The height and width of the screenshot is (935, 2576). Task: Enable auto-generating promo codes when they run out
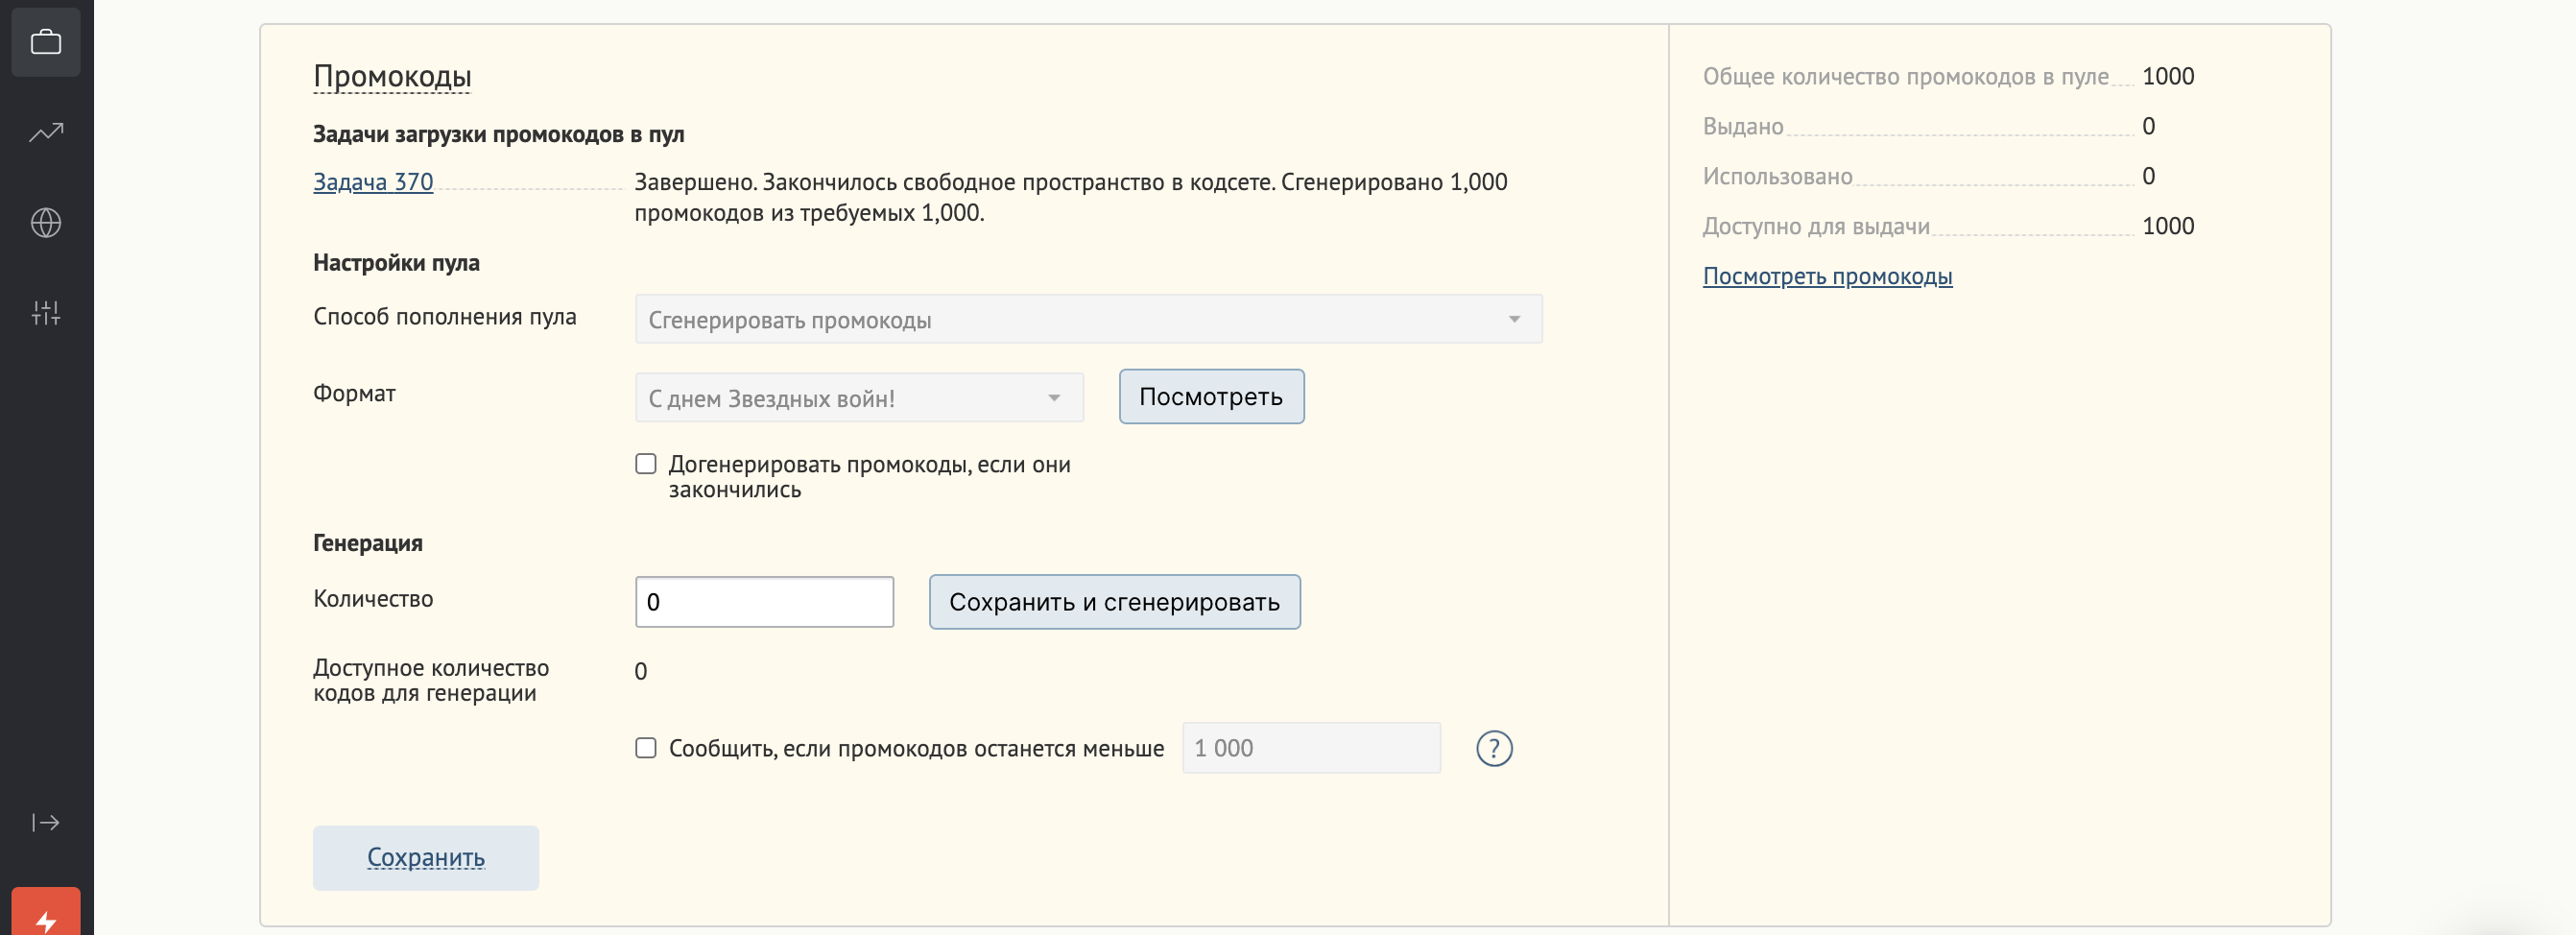(x=646, y=464)
